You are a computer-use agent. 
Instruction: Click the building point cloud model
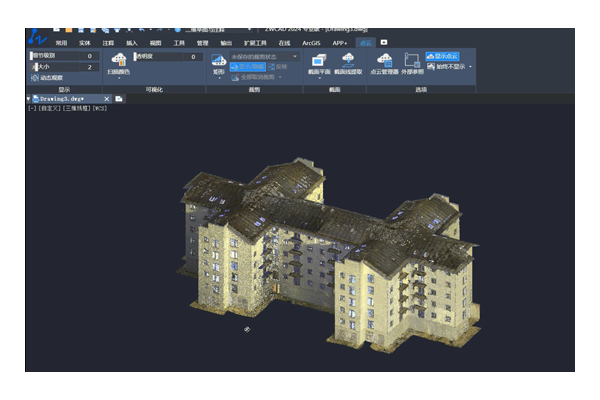click(328, 254)
